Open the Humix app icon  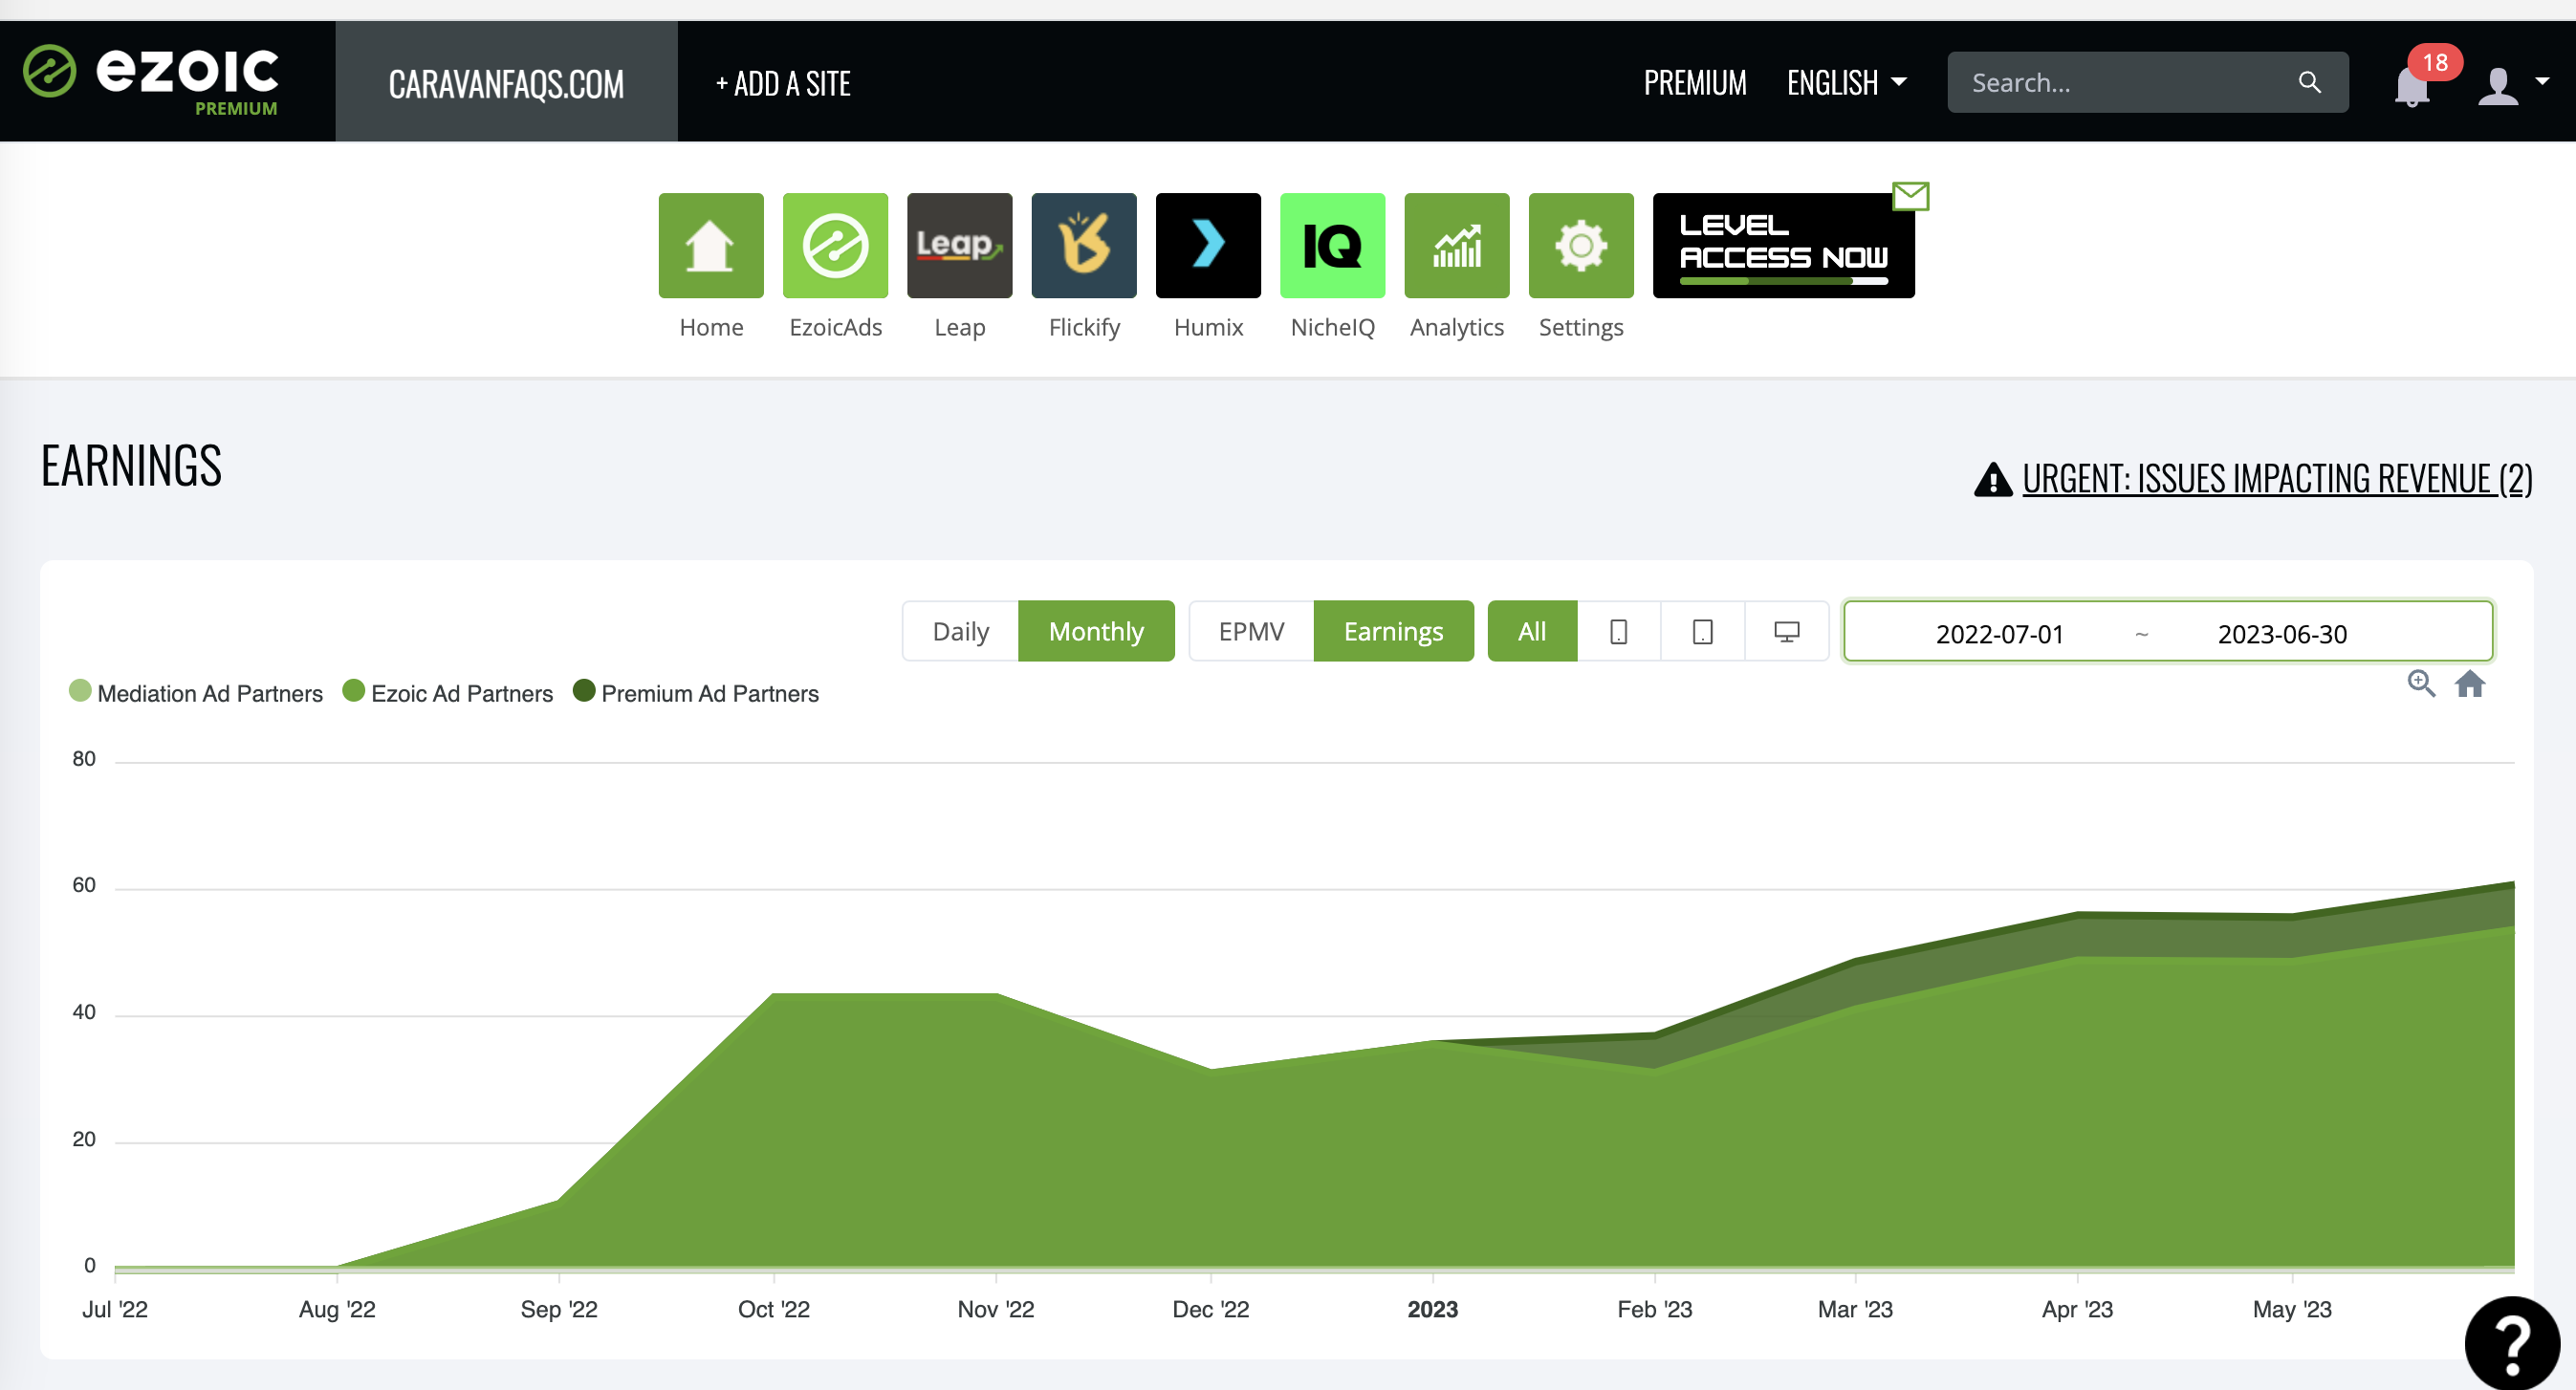coord(1208,245)
